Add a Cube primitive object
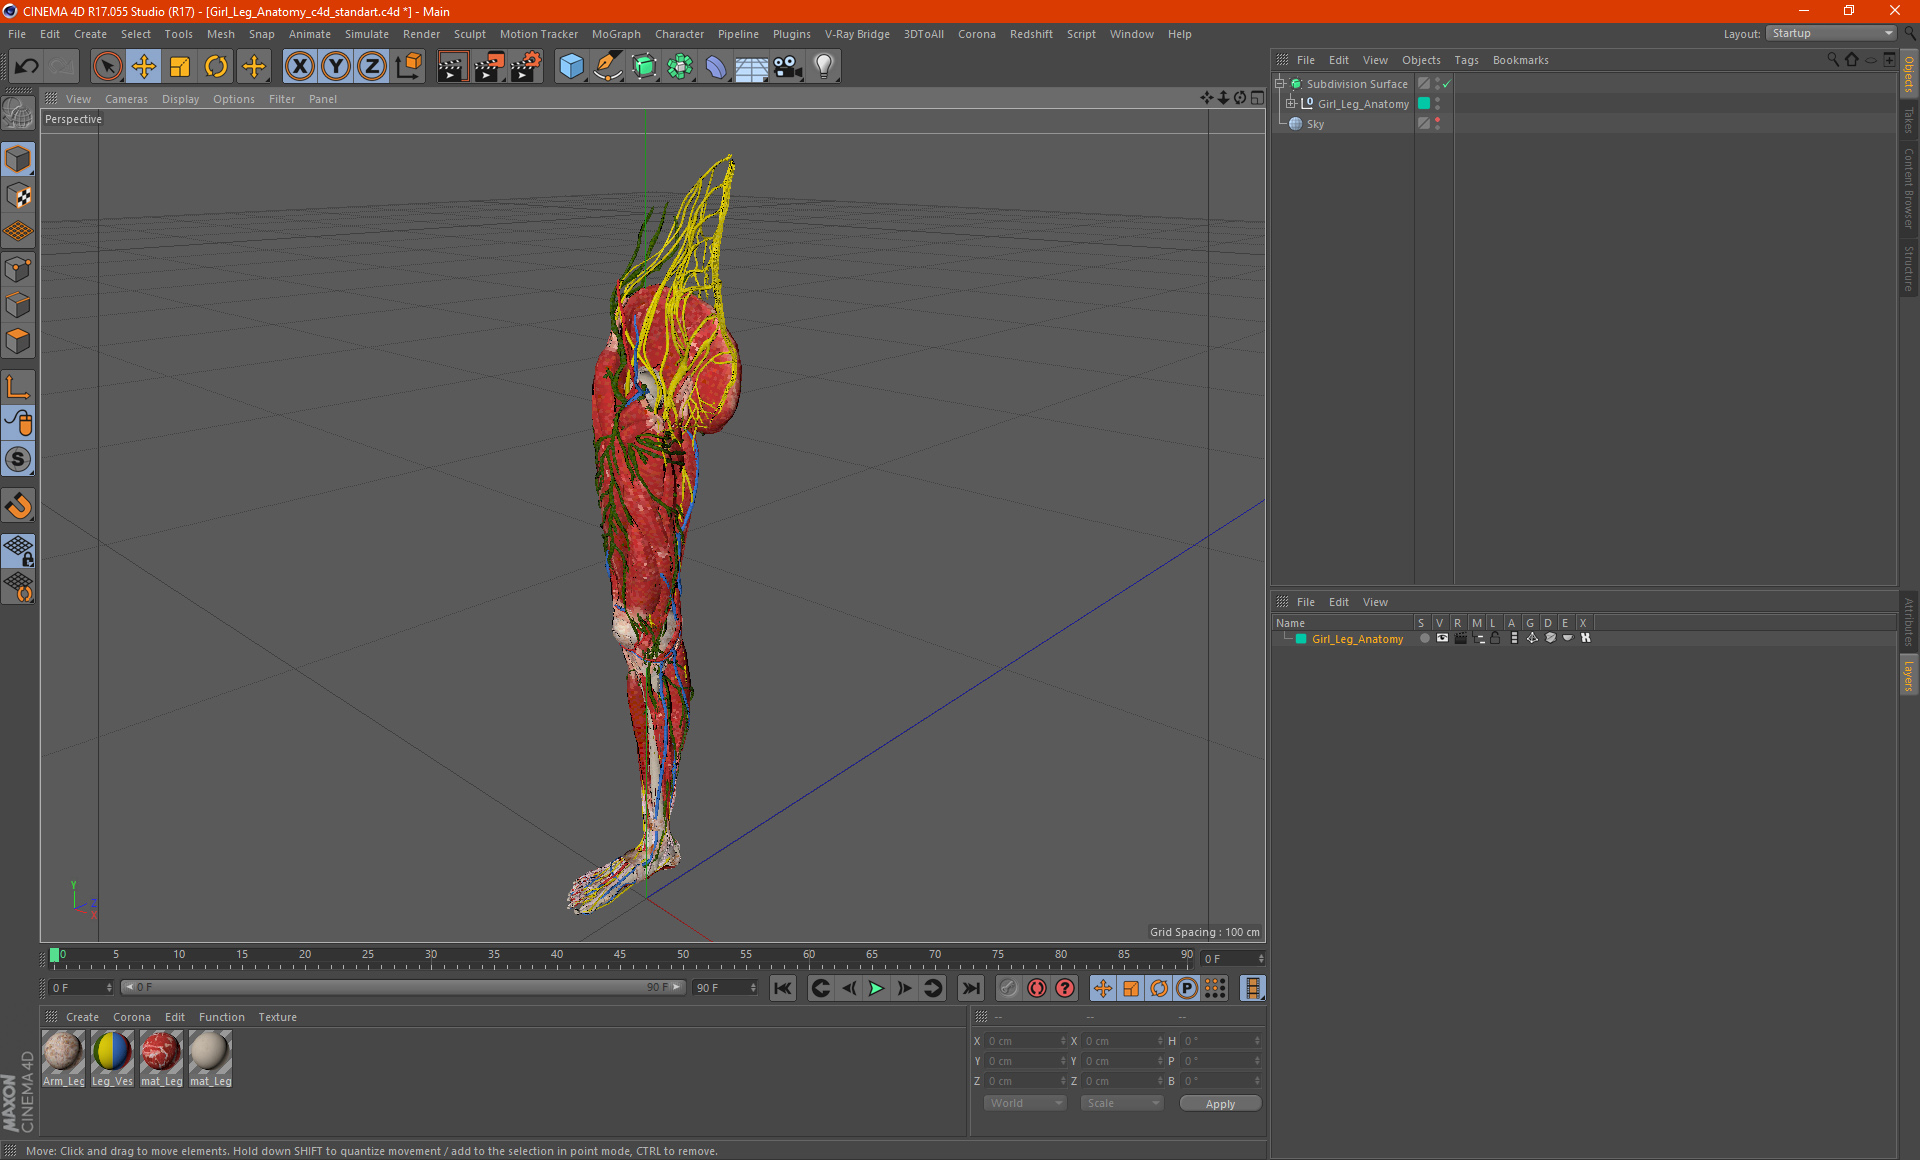Screen dimensions: 1920x1160 [x=571, y=67]
